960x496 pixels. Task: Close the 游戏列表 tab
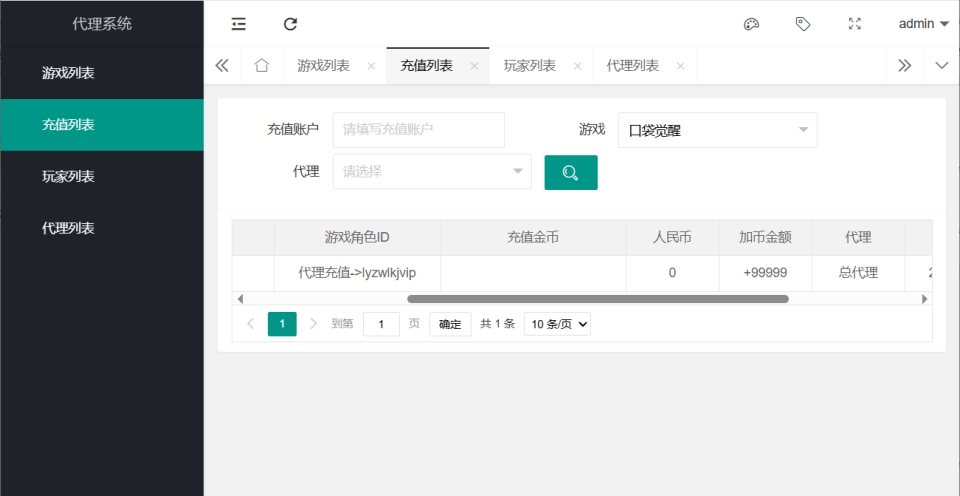(x=371, y=66)
